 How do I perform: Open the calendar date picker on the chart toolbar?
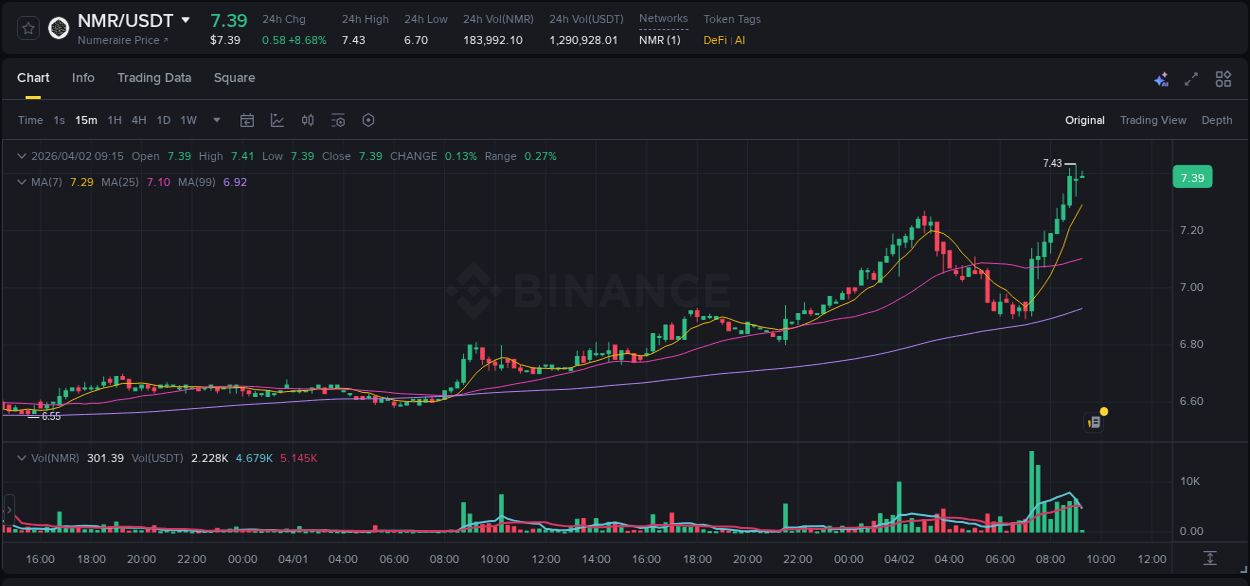tap(247, 120)
